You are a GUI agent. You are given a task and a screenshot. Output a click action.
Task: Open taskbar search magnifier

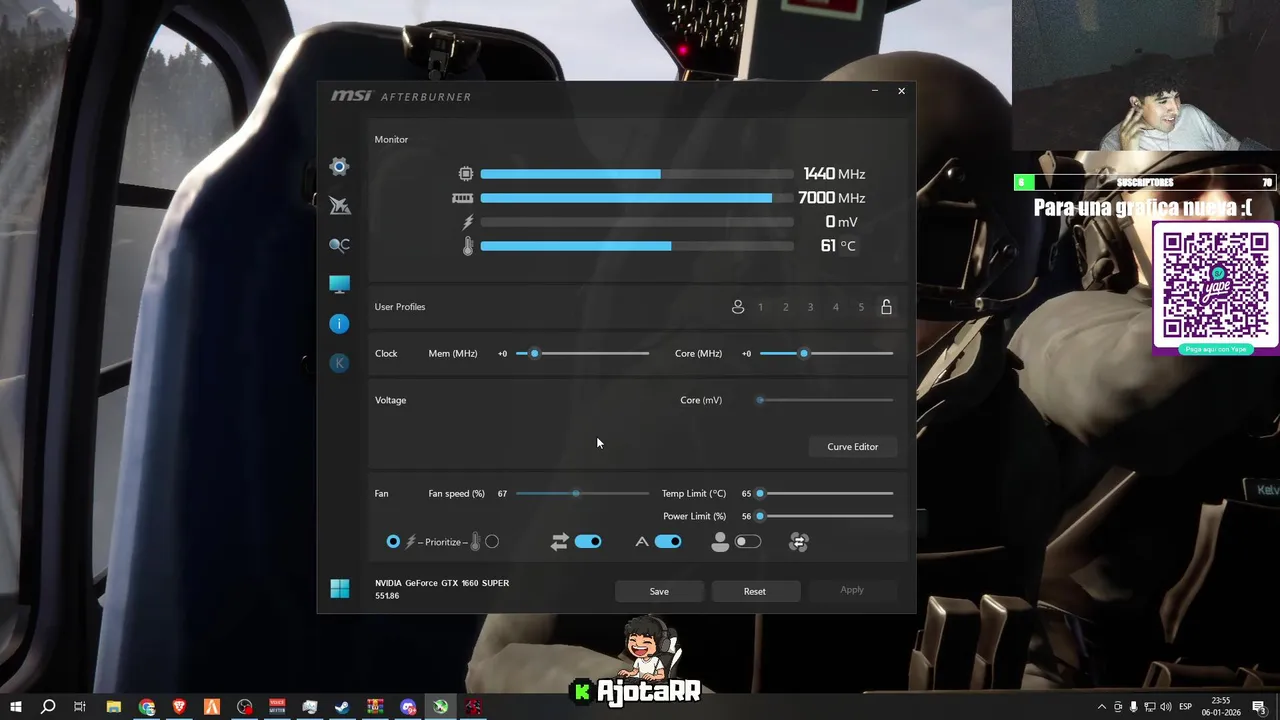coord(47,707)
